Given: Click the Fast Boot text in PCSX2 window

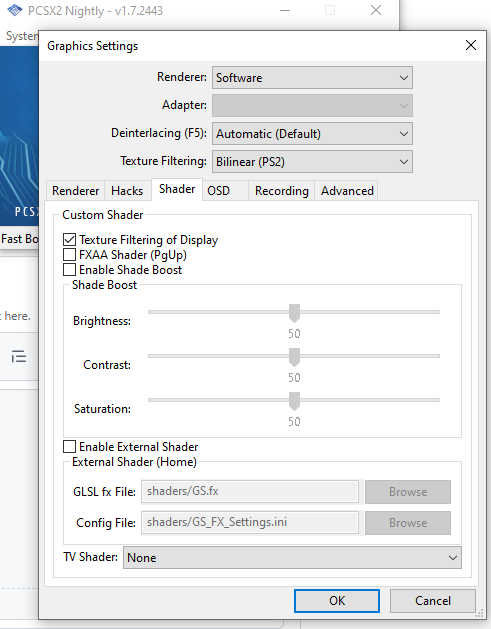Looking at the screenshot, I should tap(20, 239).
